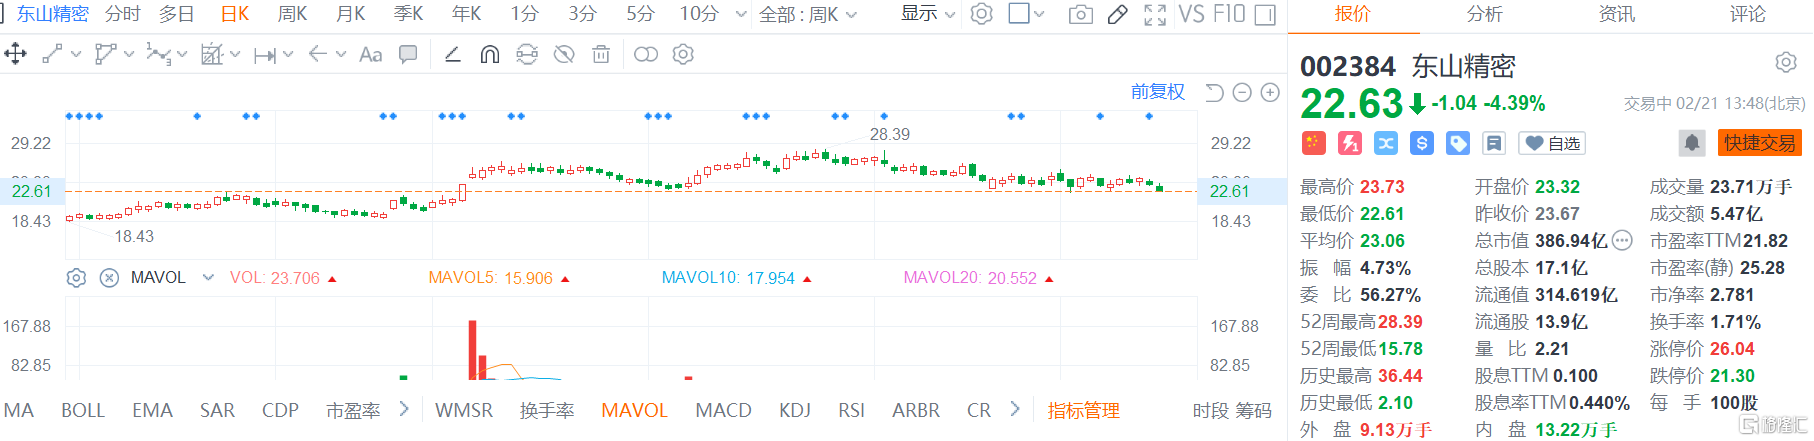Screen dimensions: 1814x441
Task: Switch to 分时 intraday chart
Action: click(x=122, y=14)
